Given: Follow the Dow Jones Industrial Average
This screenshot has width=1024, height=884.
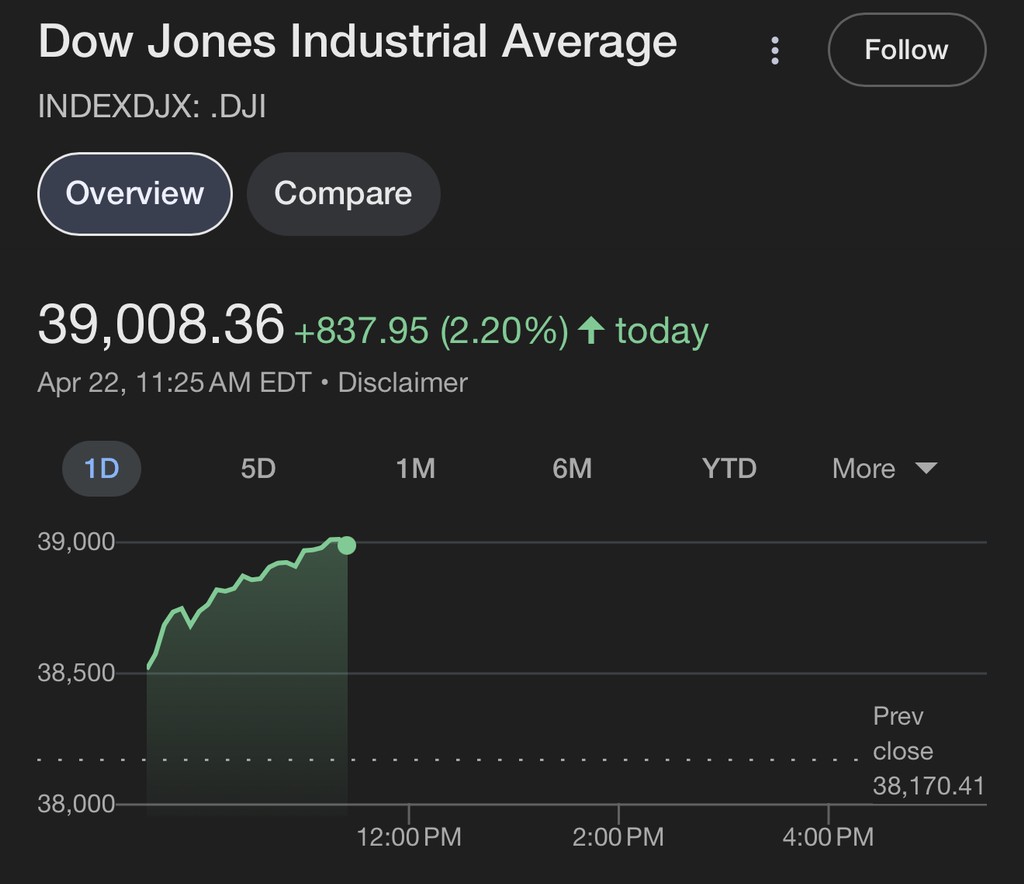Looking at the screenshot, I should (x=906, y=50).
